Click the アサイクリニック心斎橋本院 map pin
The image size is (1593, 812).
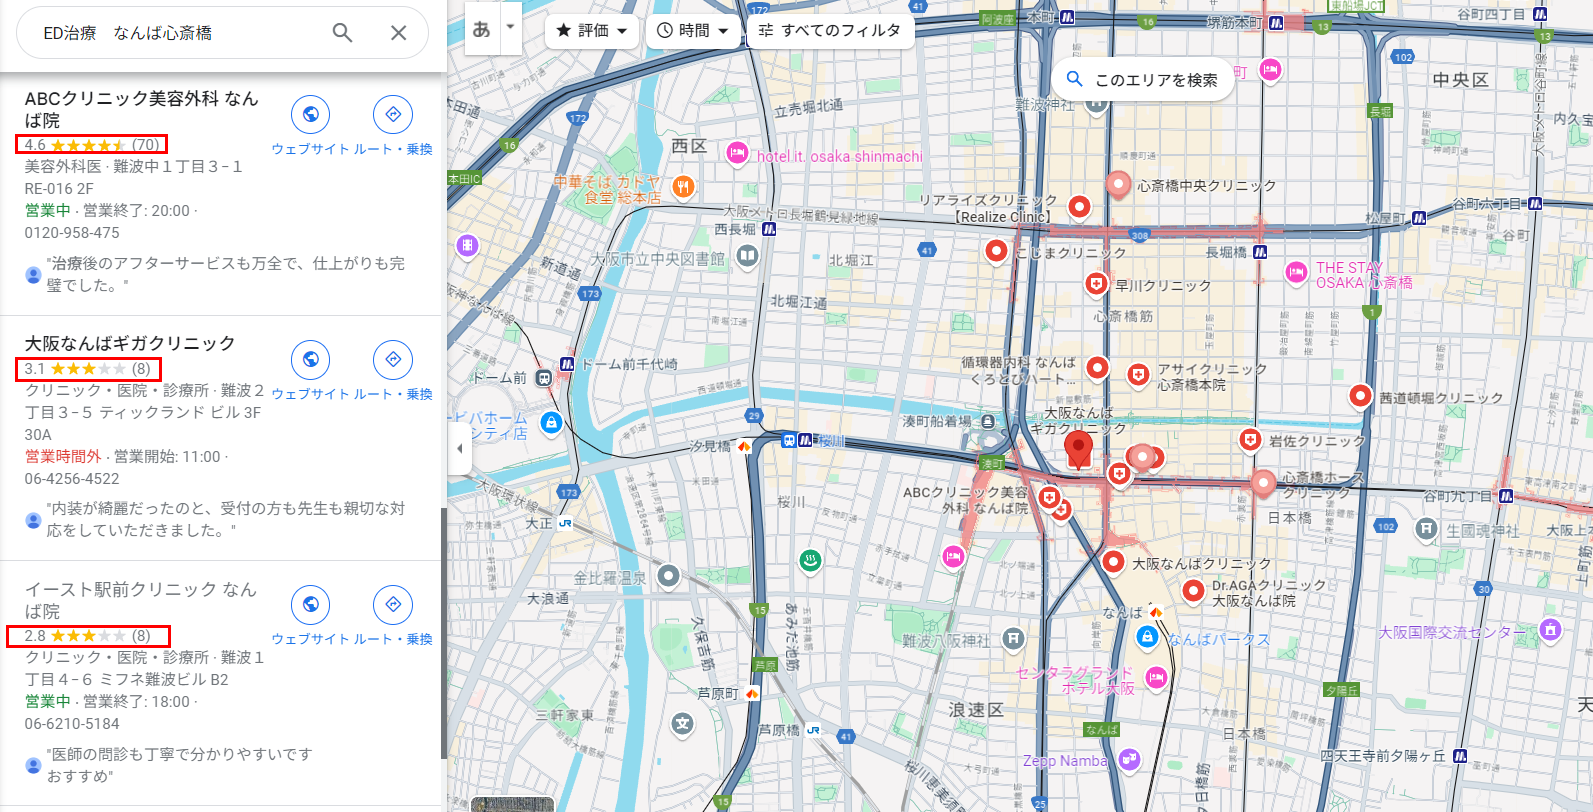(x=1137, y=375)
